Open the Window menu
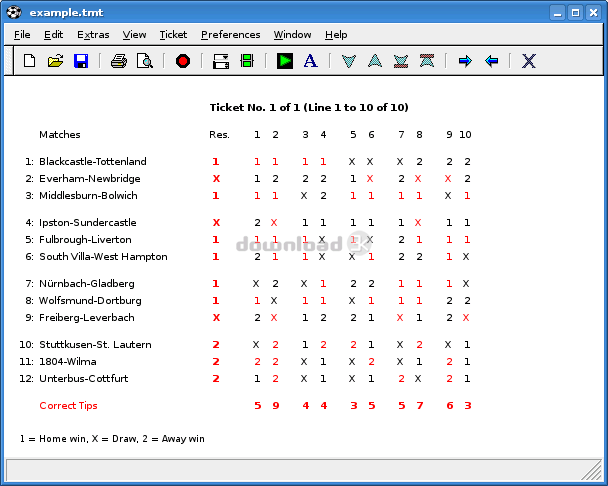The image size is (608, 486). [x=292, y=35]
